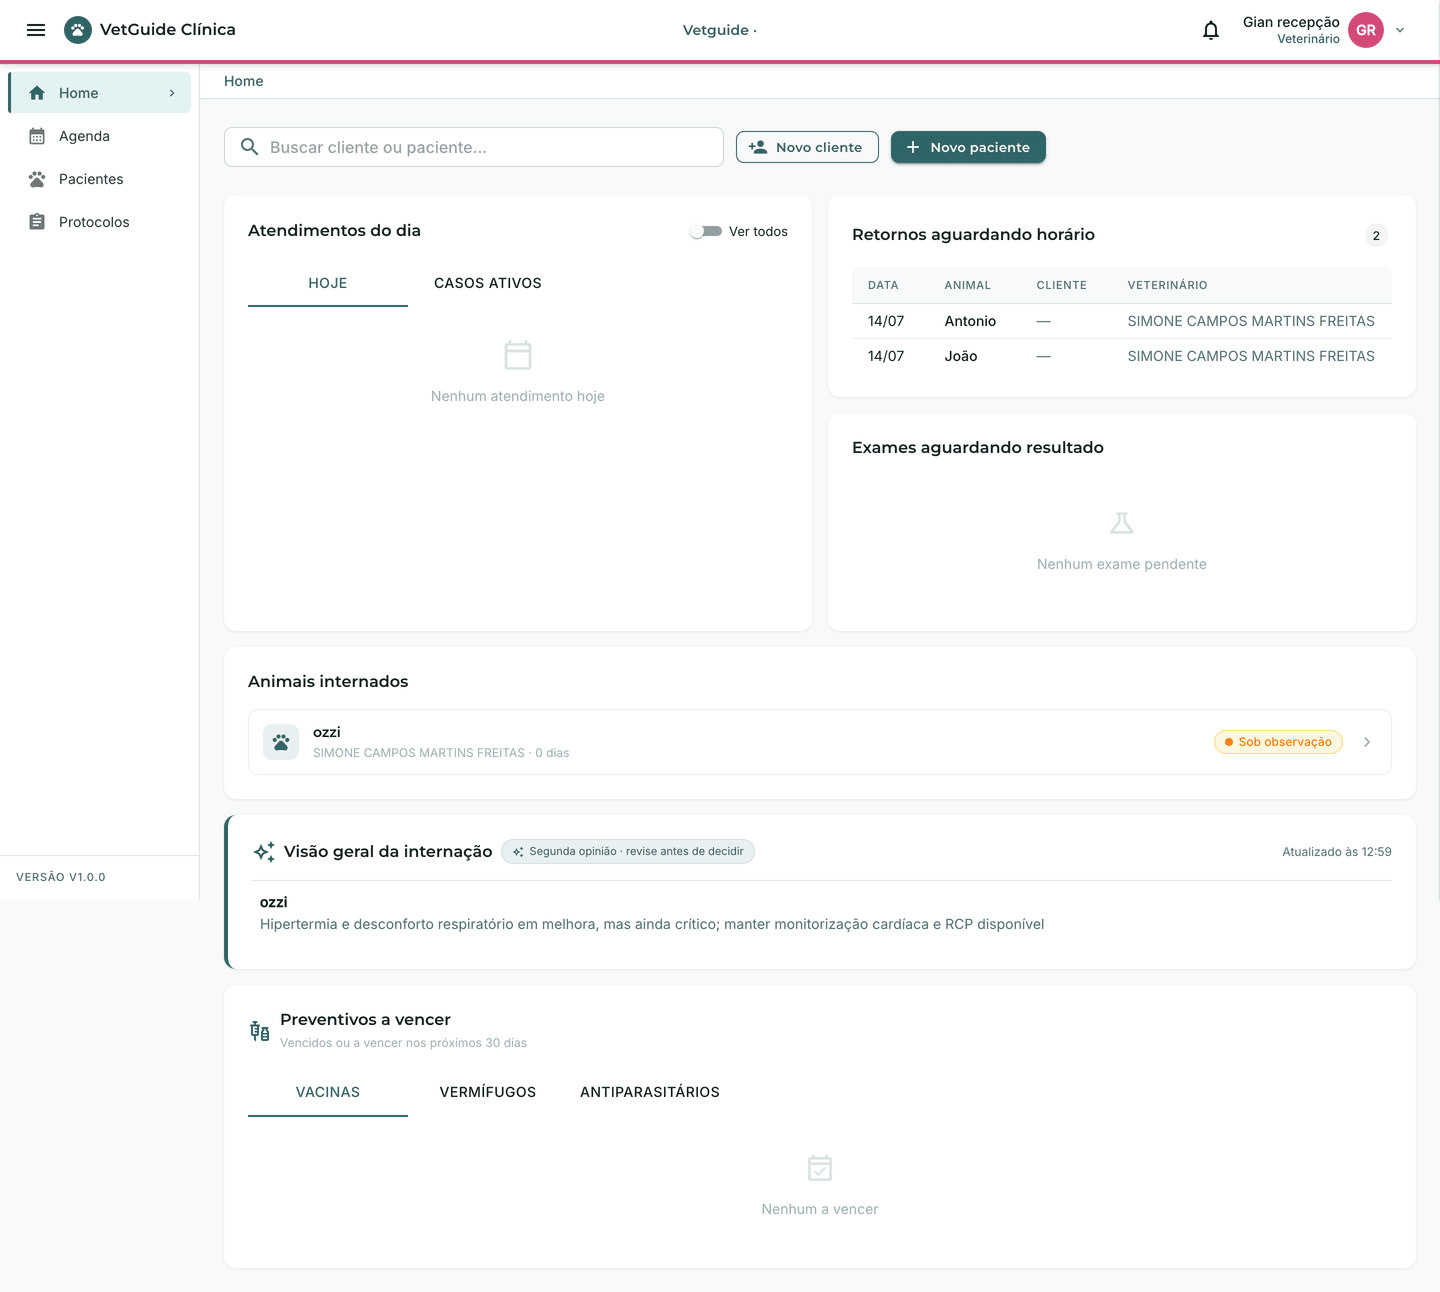Expand the user profile dropdown arrow
The image size is (1440, 1292).
pos(1400,30)
